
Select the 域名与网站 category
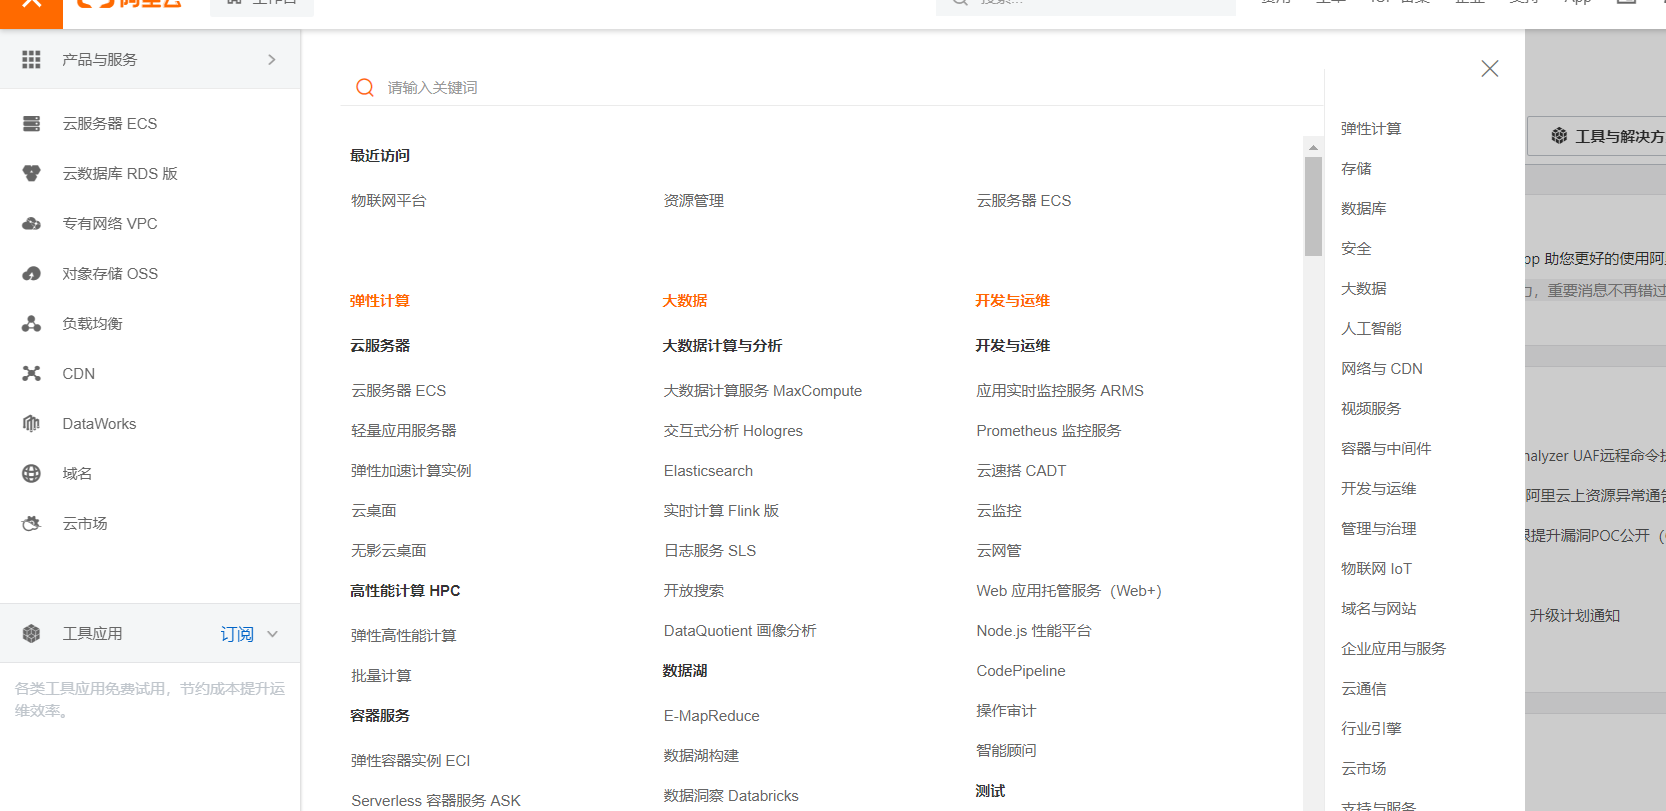[1379, 609]
